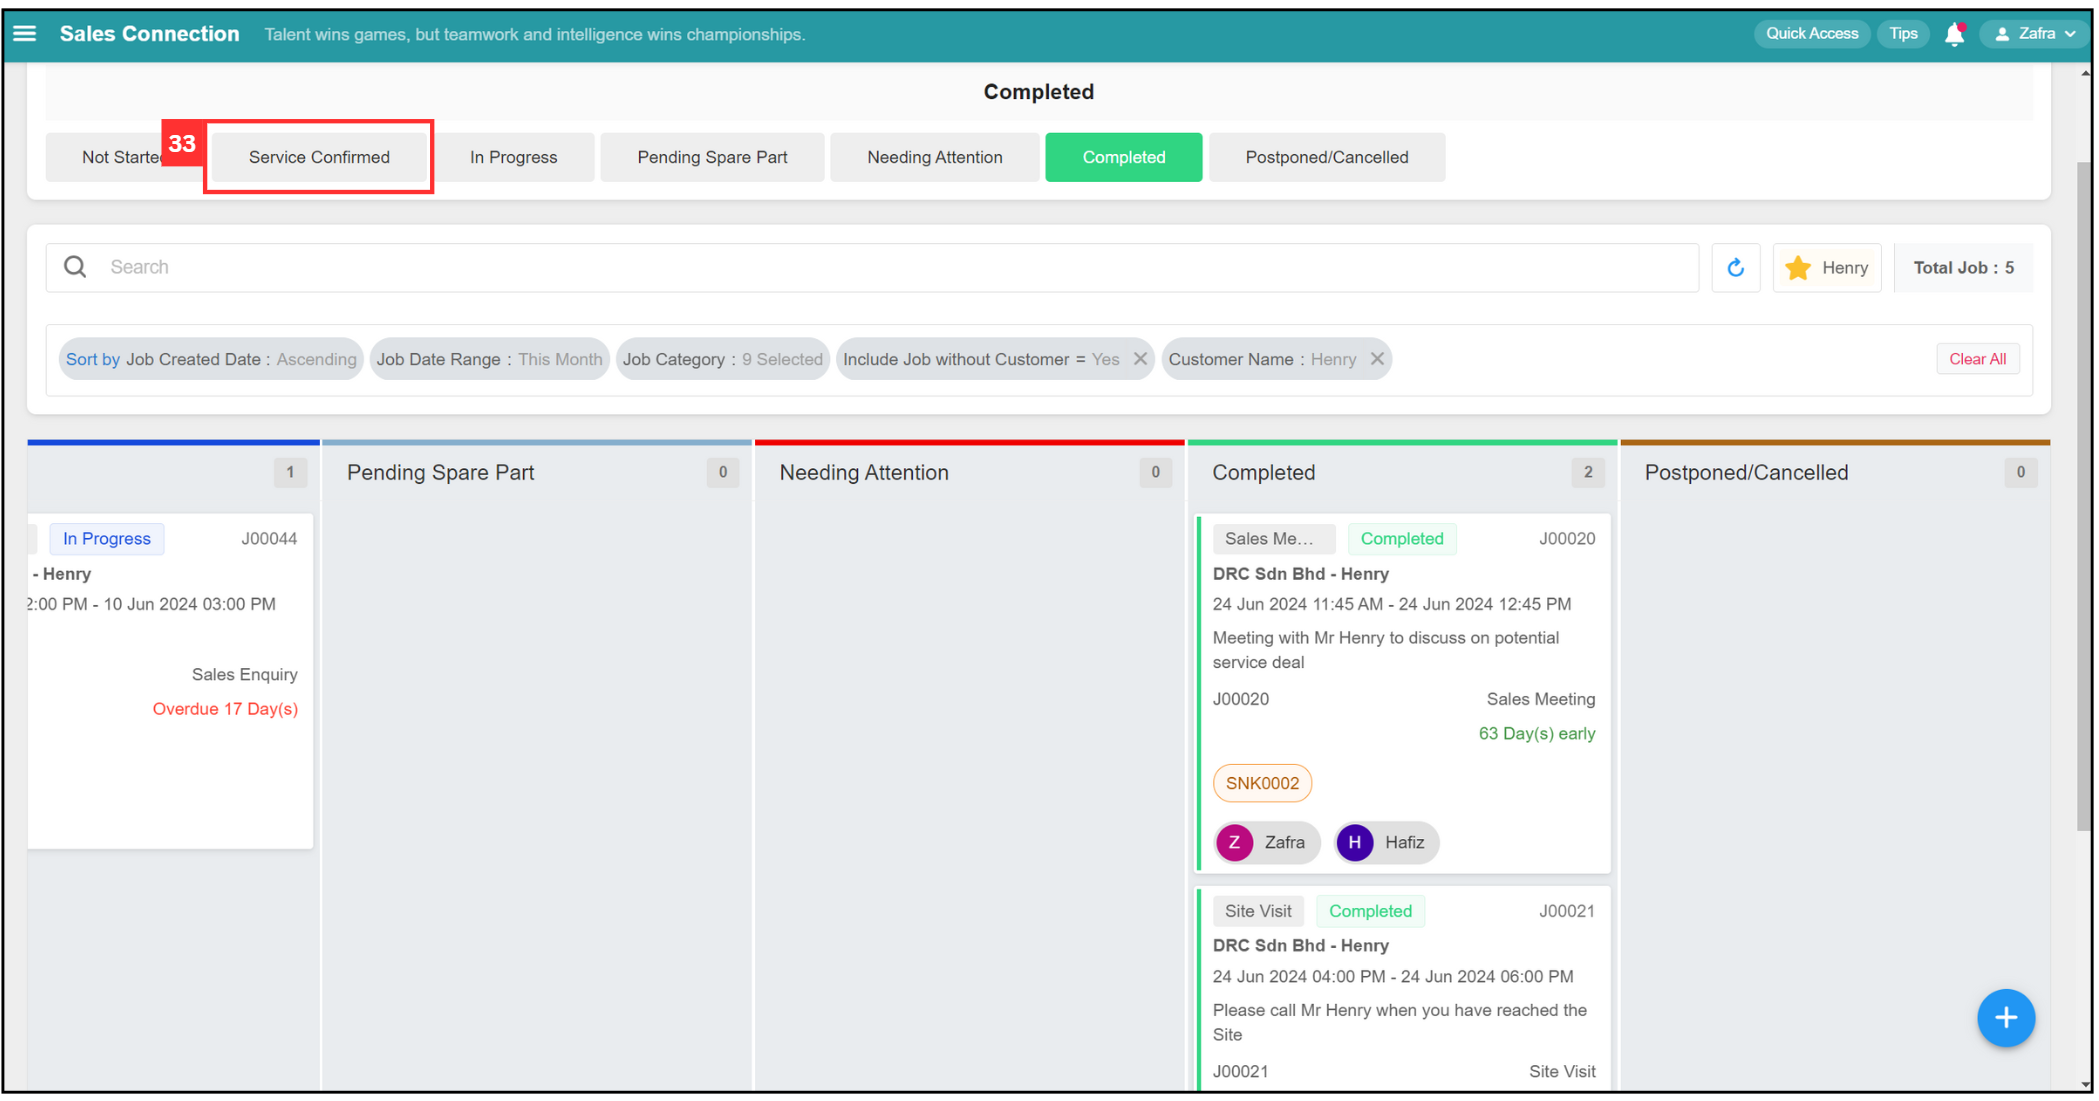Select the In Progress tab
The height and width of the screenshot is (1101, 2099).
point(512,156)
